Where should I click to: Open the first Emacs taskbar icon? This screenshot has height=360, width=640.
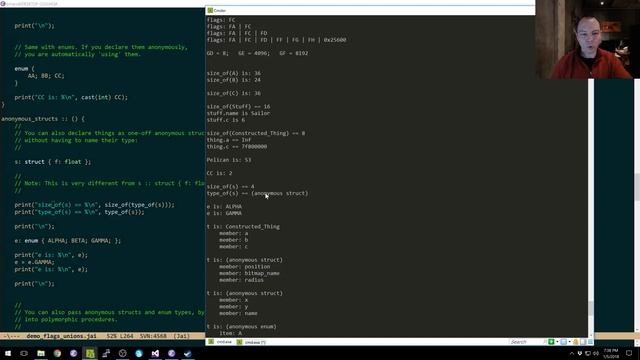pos(73,353)
